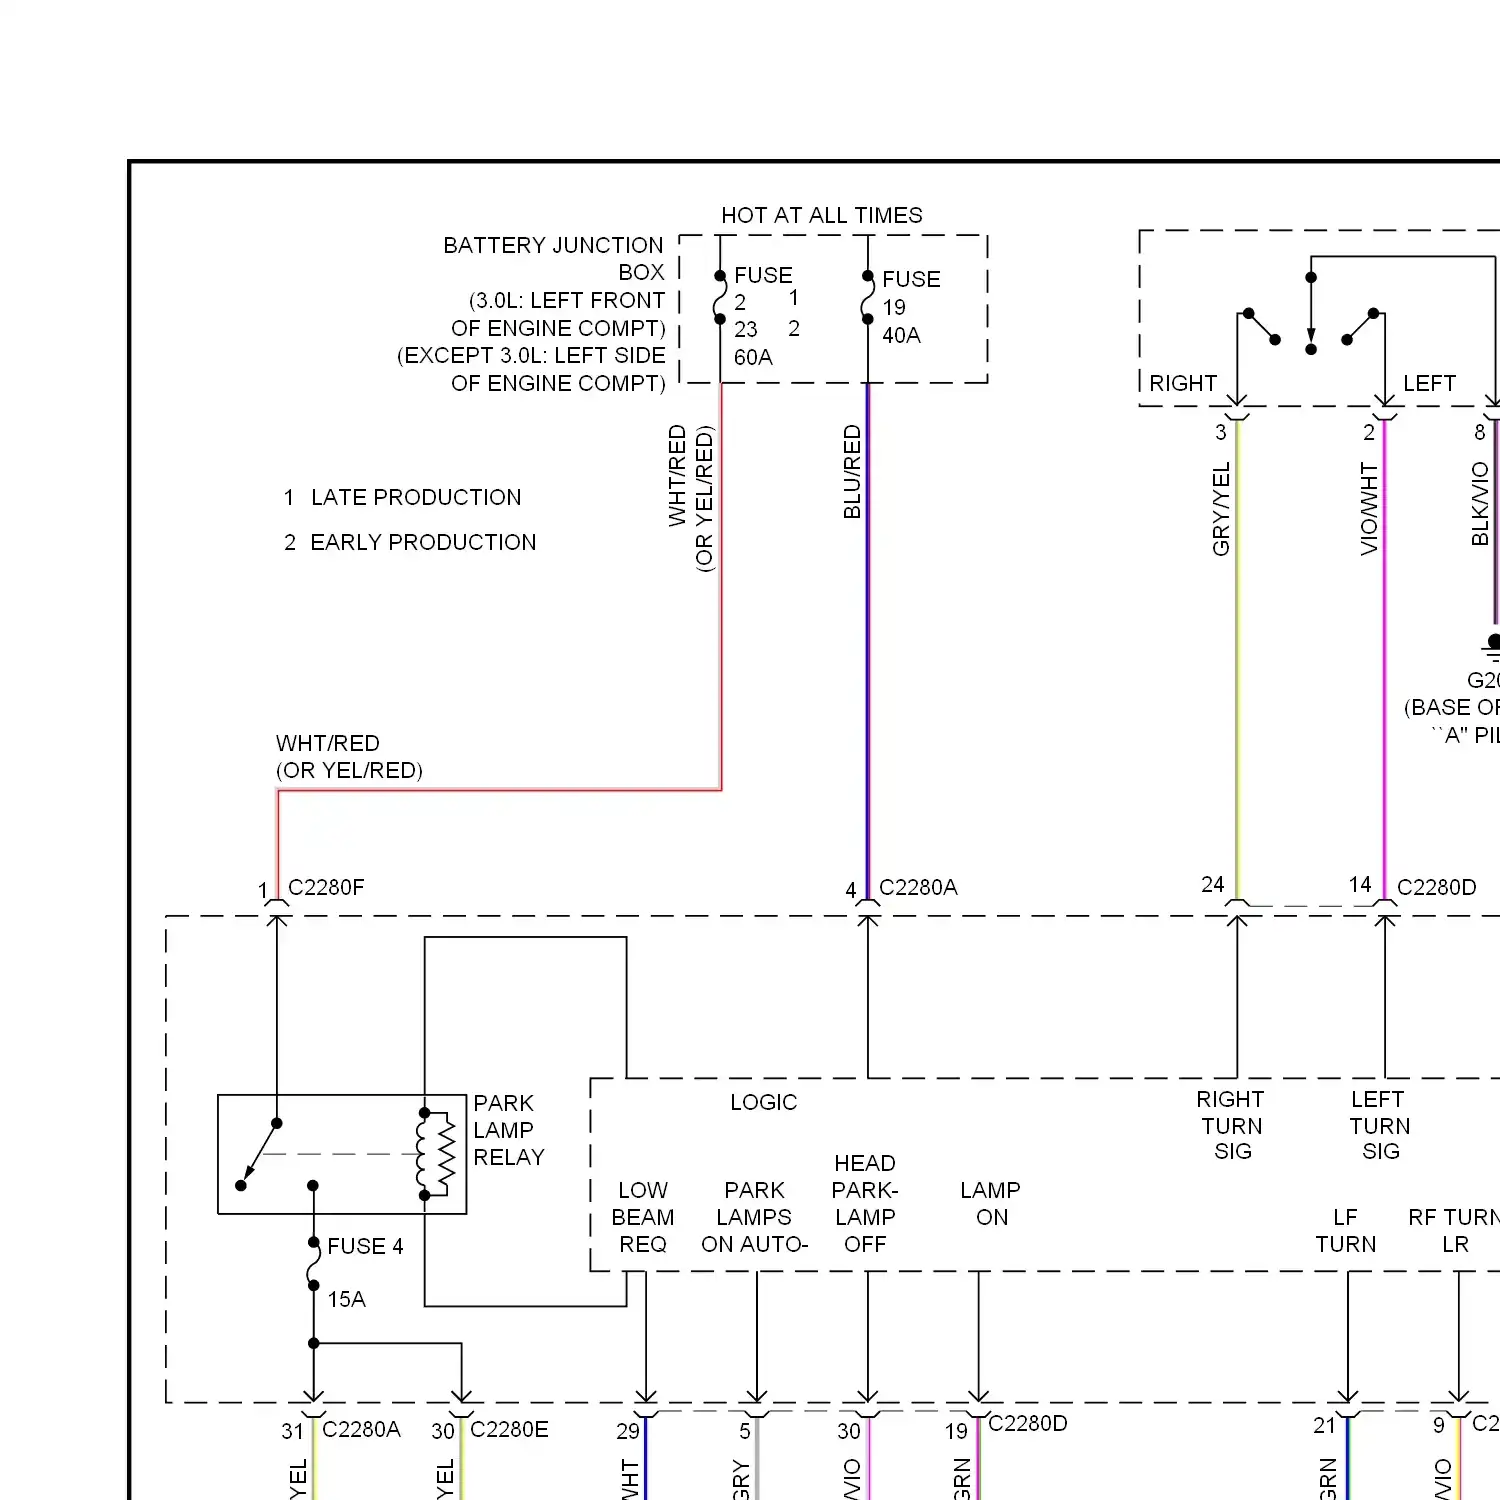The height and width of the screenshot is (1500, 1500).
Task: Click the BLK/VIO wire label
Action: click(1480, 504)
